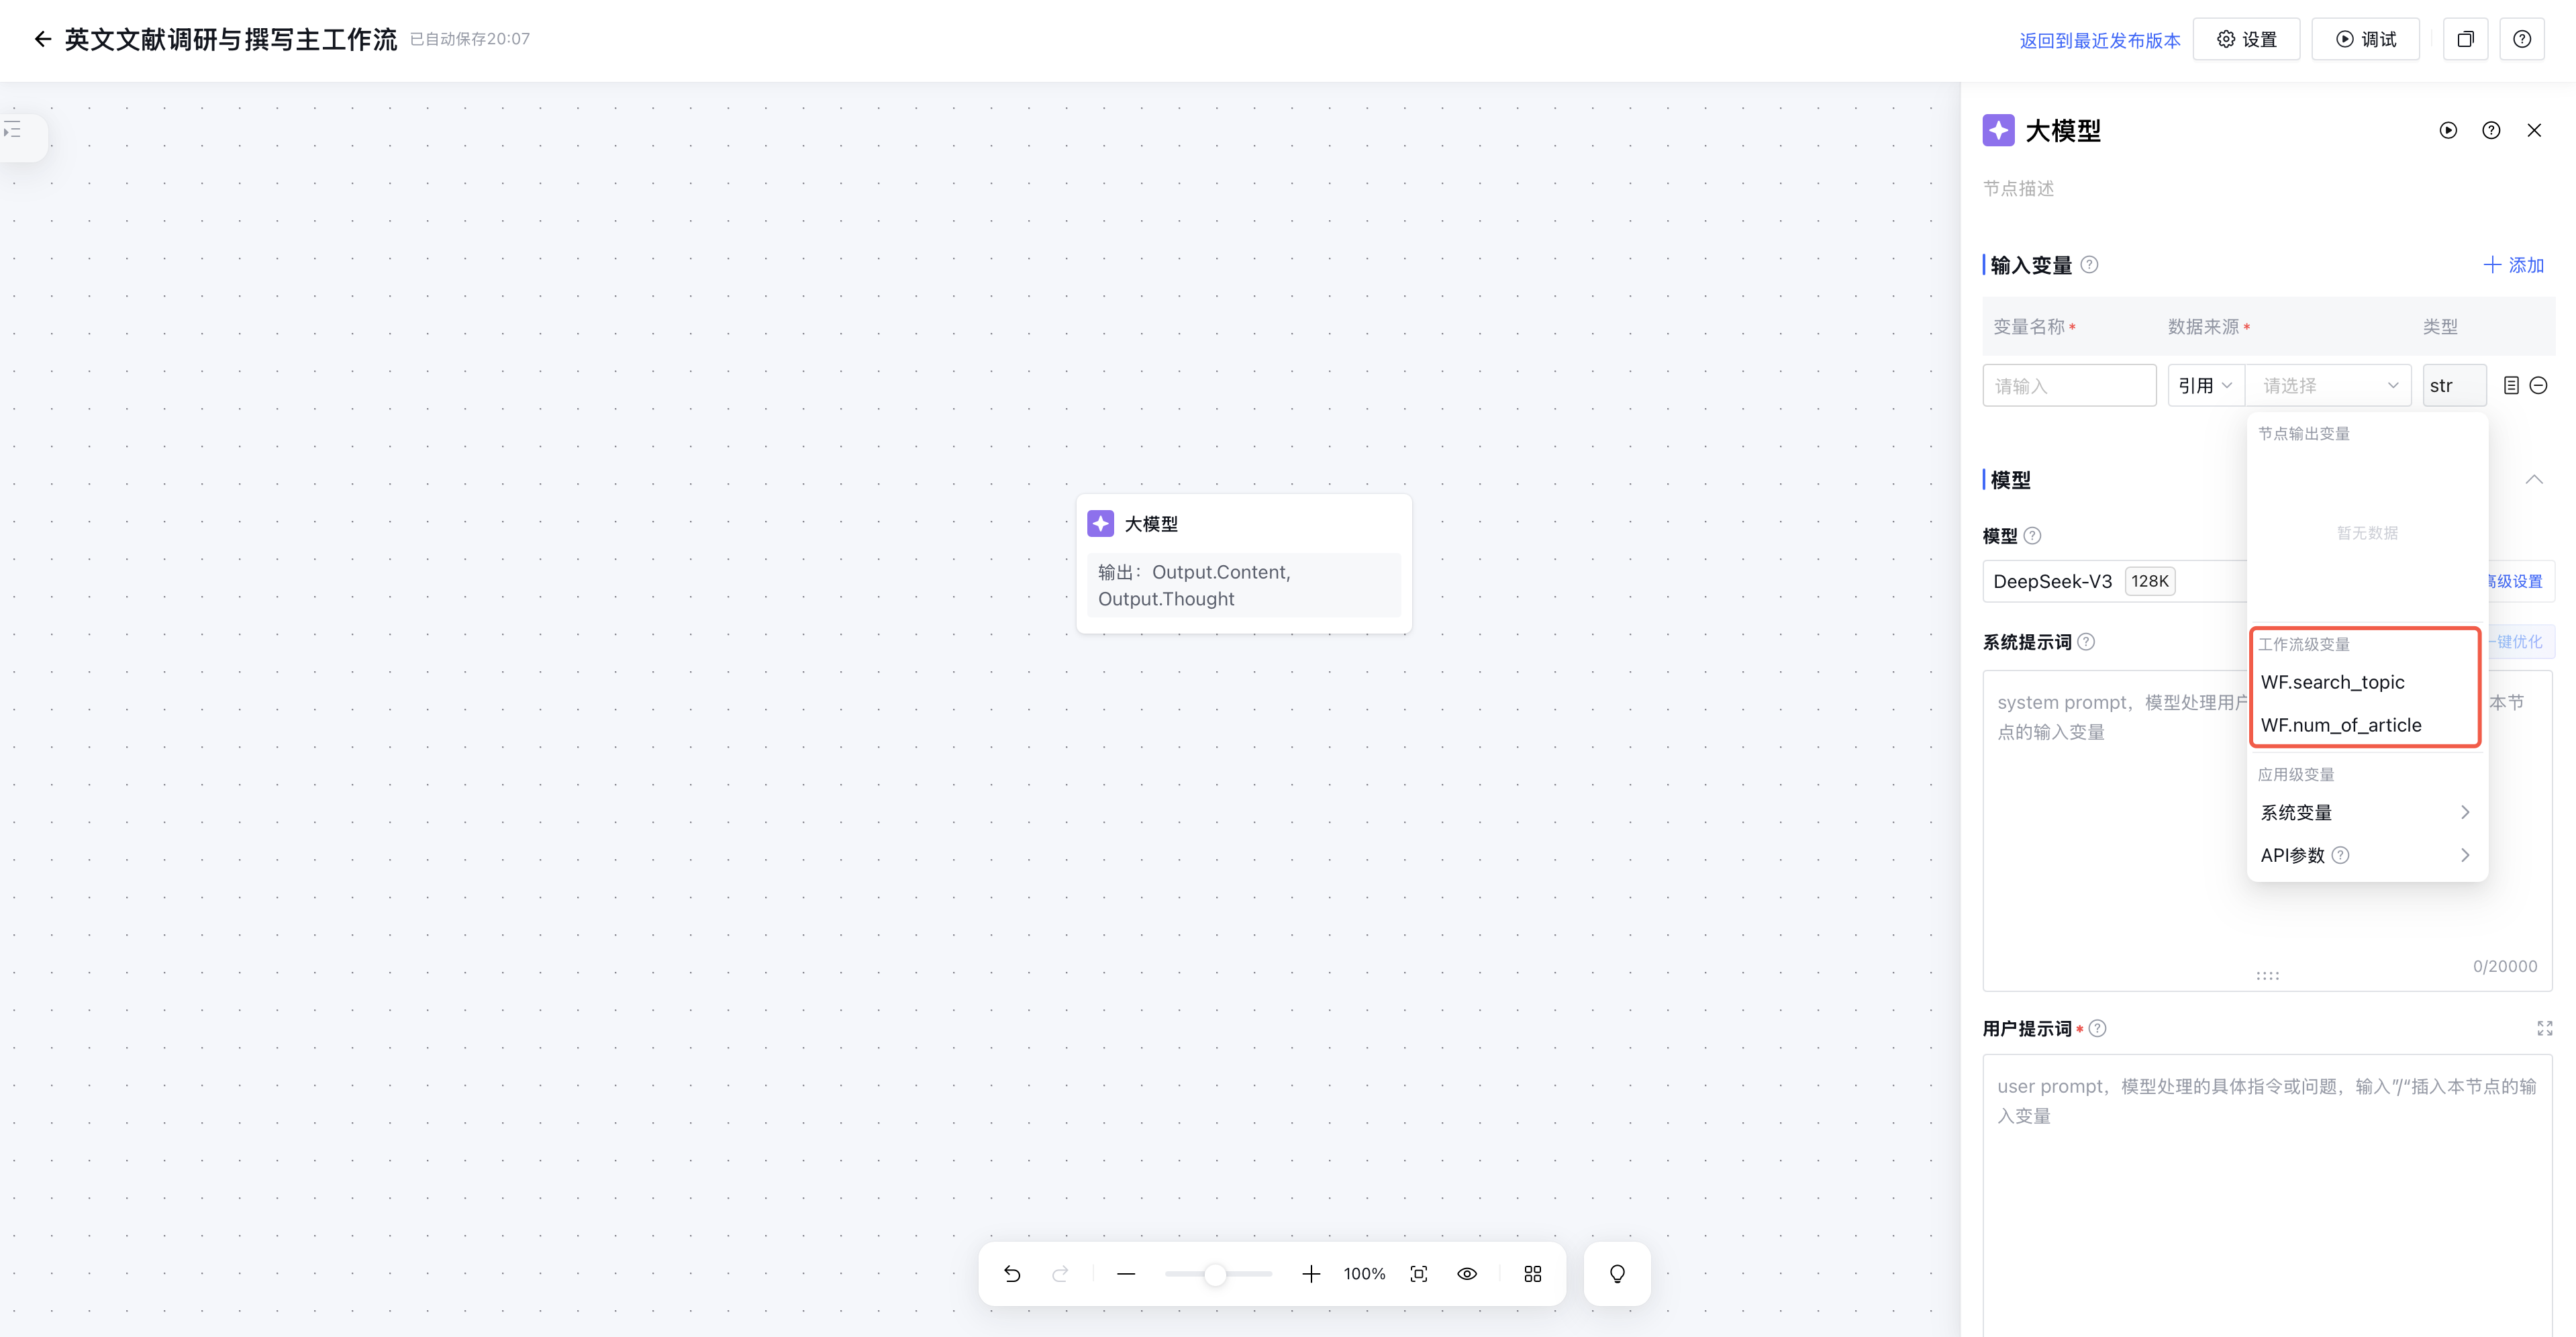2576x1337 pixels.
Task: Click the undo icon in bottom toolbar
Action: 1012,1273
